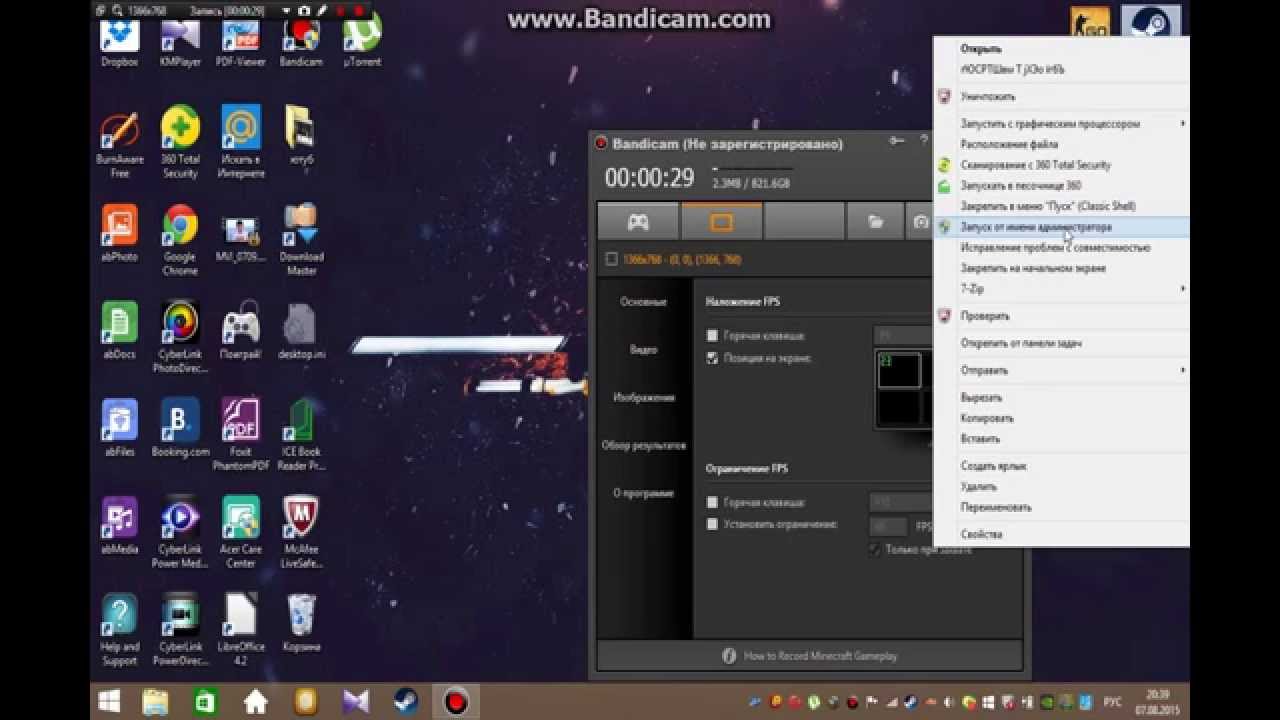
Task: Click the Visual Studio taskbar icon
Action: (x=355, y=701)
